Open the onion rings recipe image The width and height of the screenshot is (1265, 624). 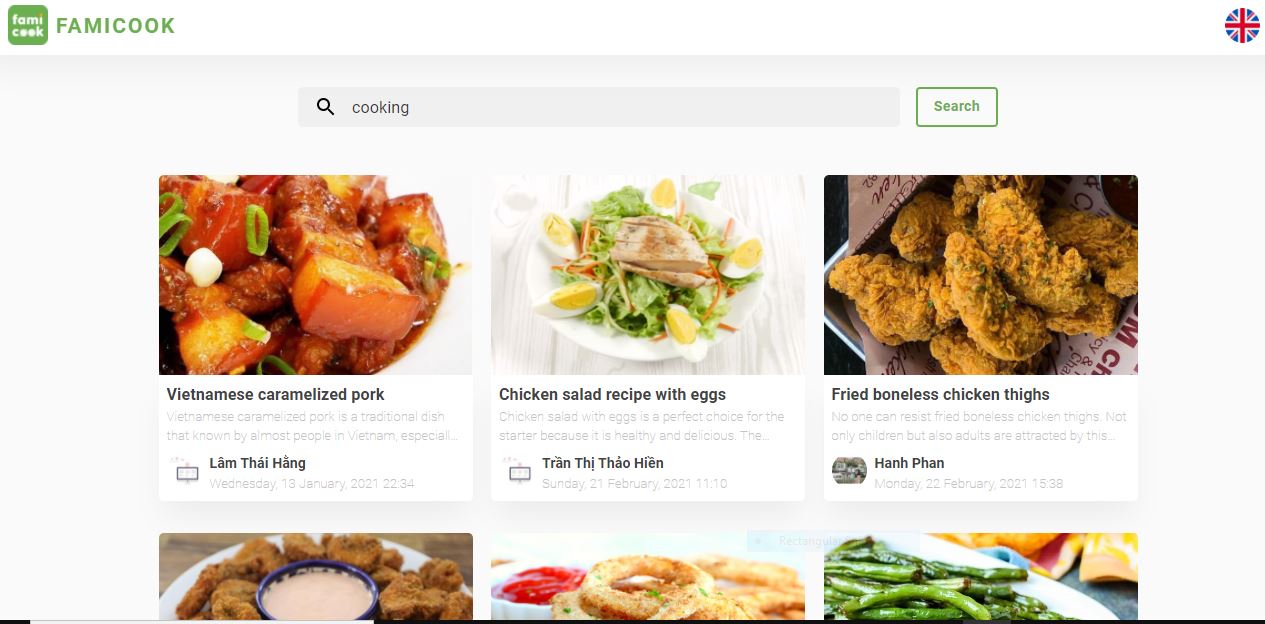[x=647, y=576]
